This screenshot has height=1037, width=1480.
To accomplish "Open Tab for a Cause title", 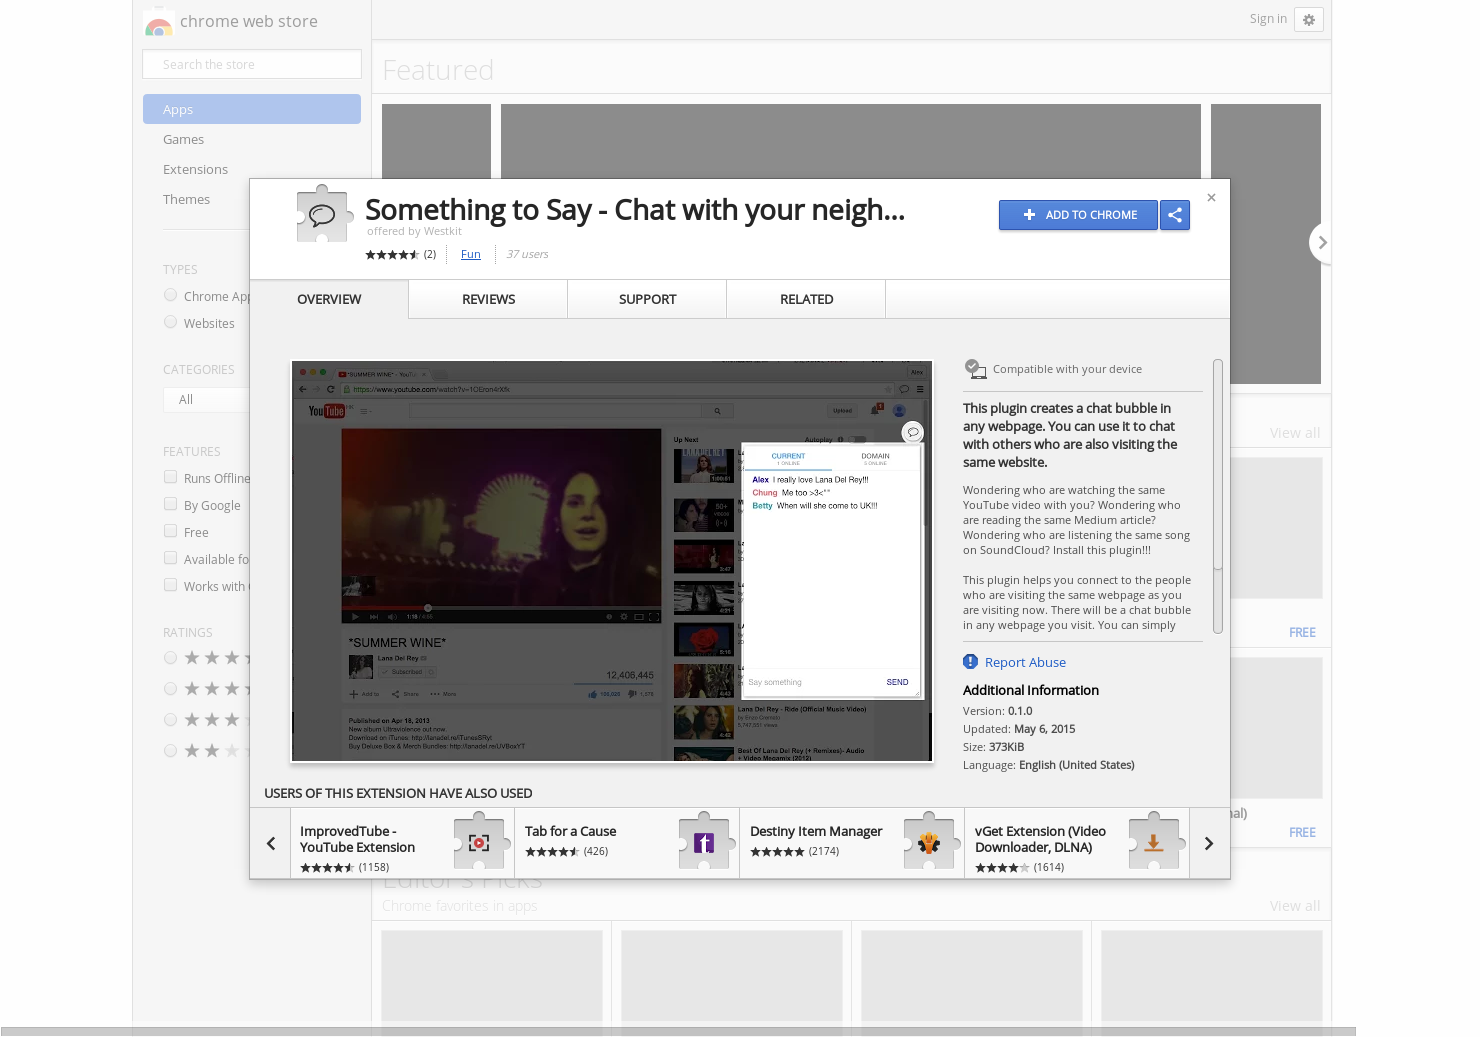I will 570,831.
